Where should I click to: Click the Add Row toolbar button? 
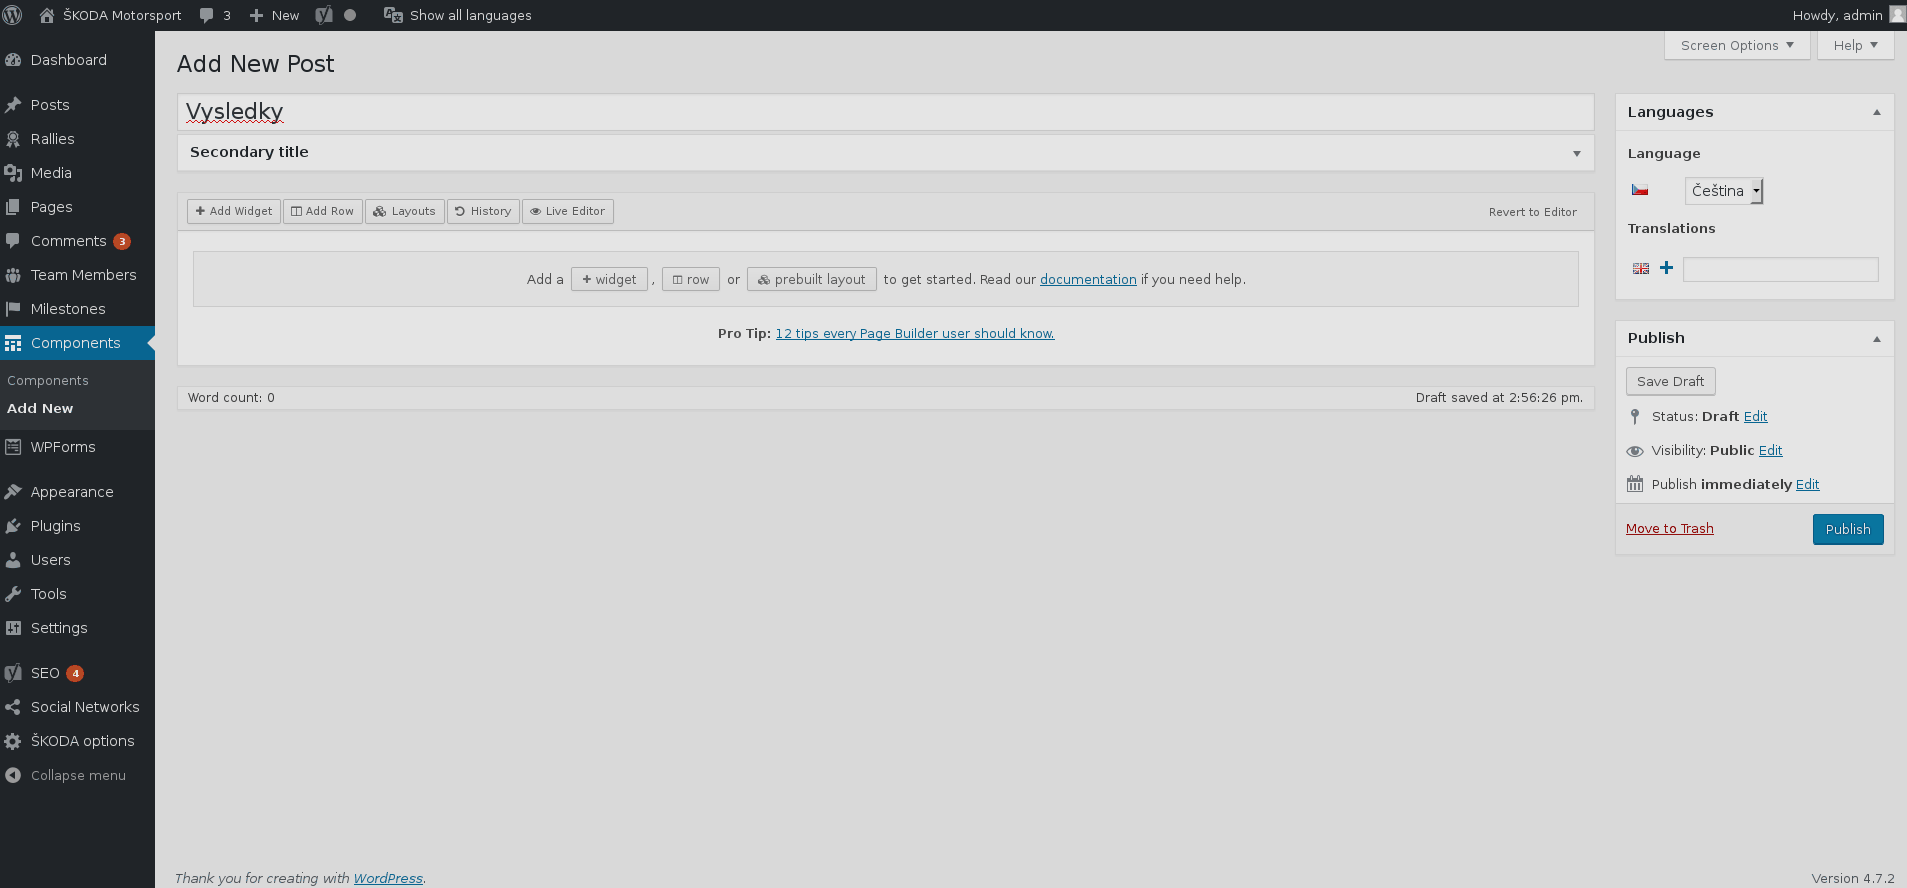coord(322,211)
